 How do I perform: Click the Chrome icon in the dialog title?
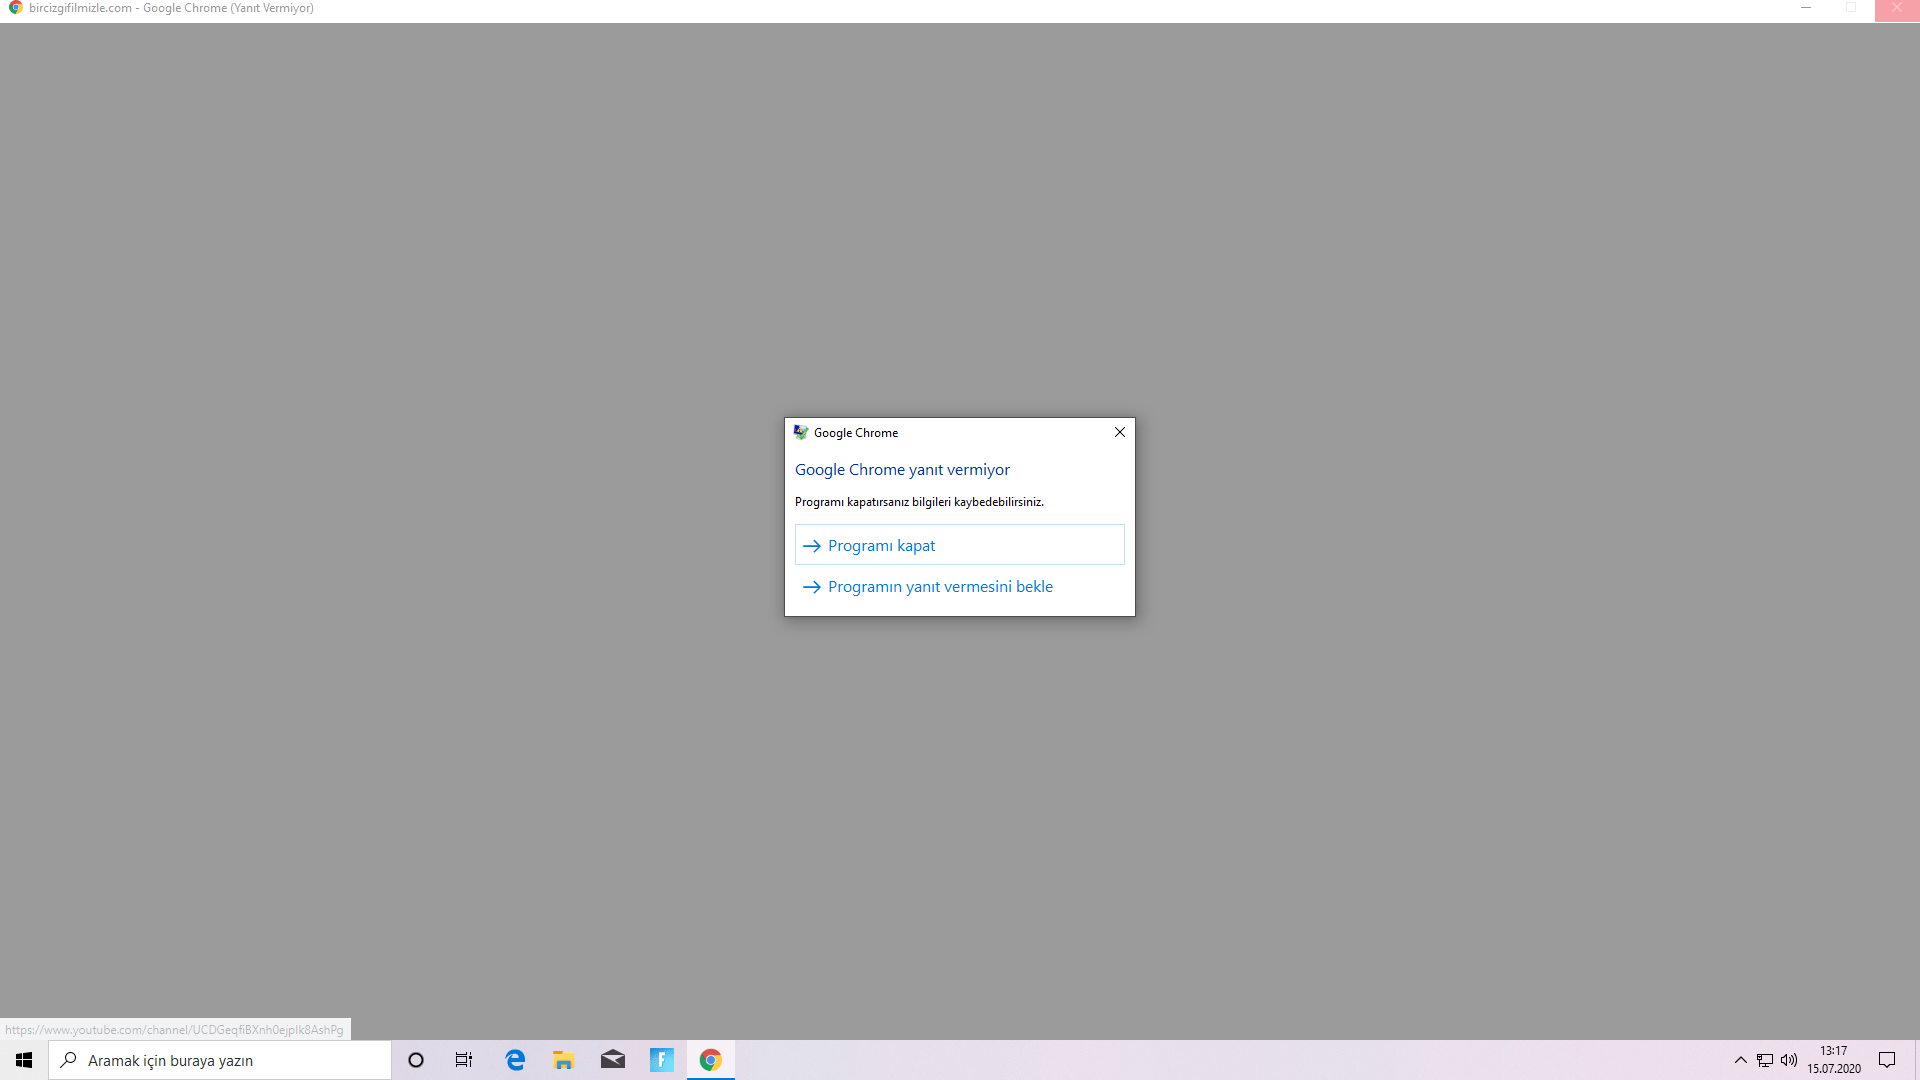coord(801,432)
